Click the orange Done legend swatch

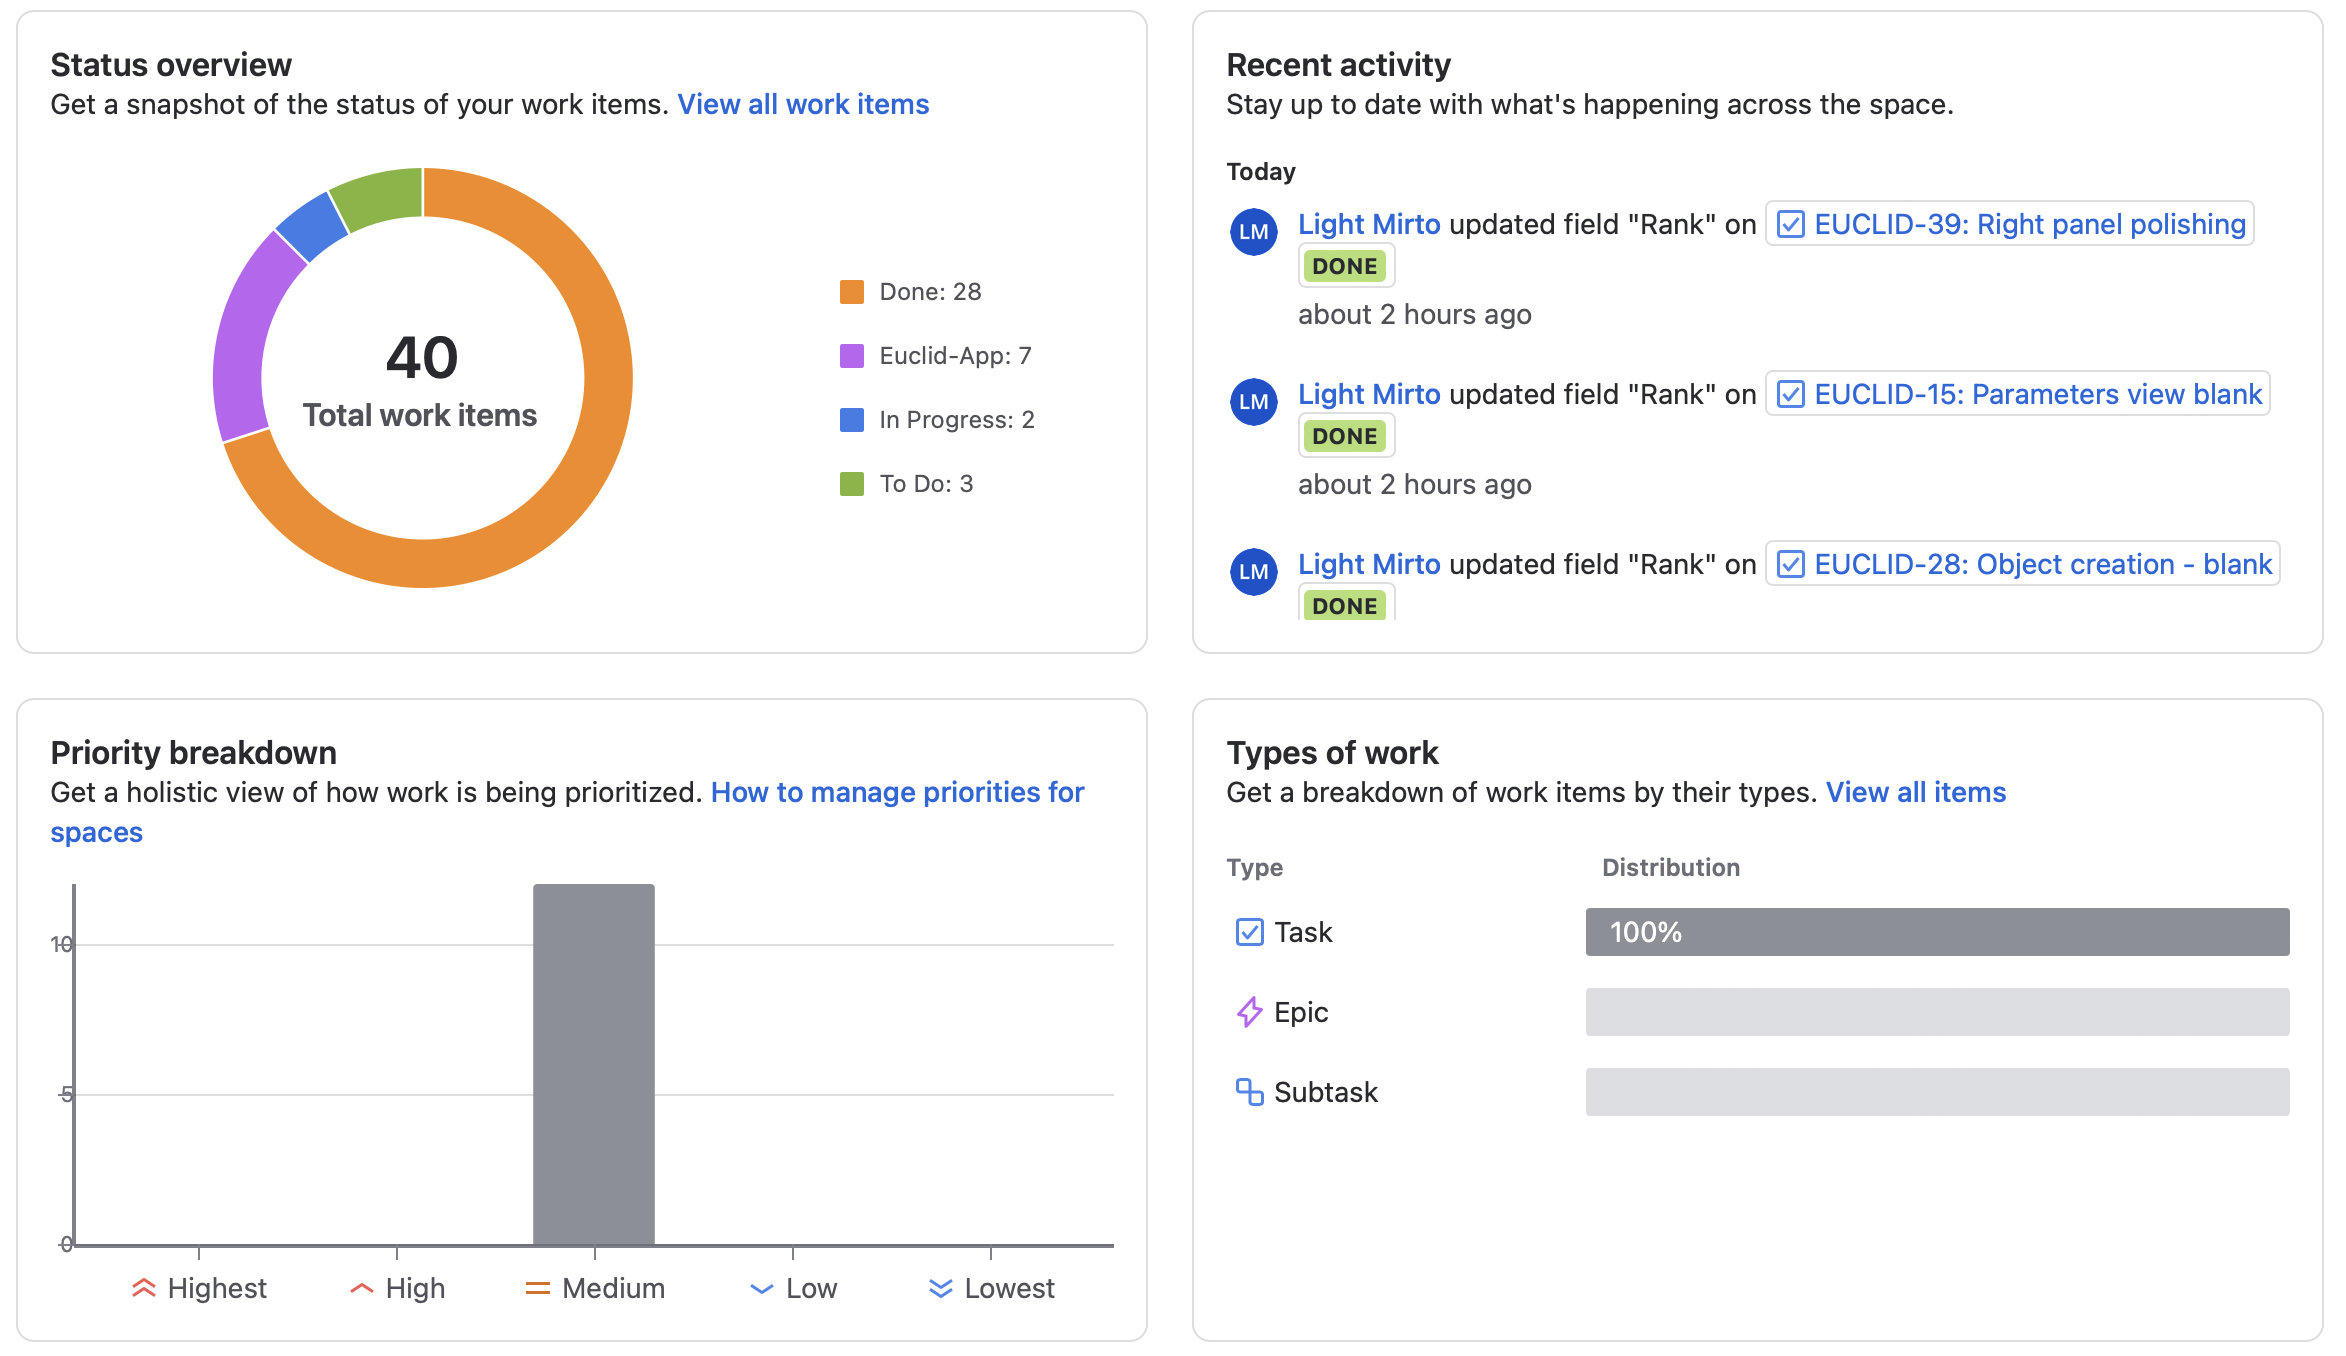[x=852, y=292]
